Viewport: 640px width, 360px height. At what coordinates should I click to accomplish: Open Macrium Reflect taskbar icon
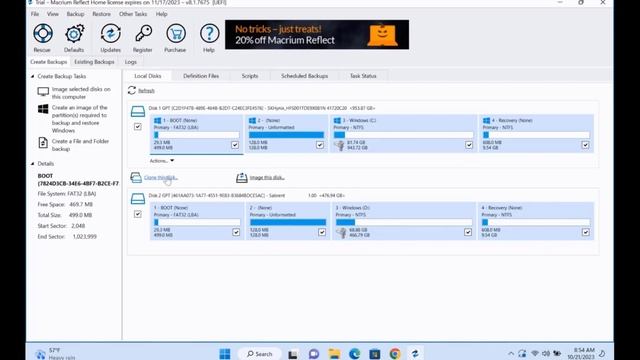(x=415, y=353)
